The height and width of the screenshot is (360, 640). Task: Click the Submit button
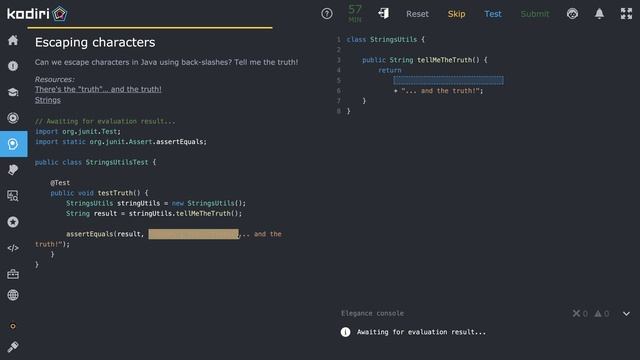pos(535,14)
